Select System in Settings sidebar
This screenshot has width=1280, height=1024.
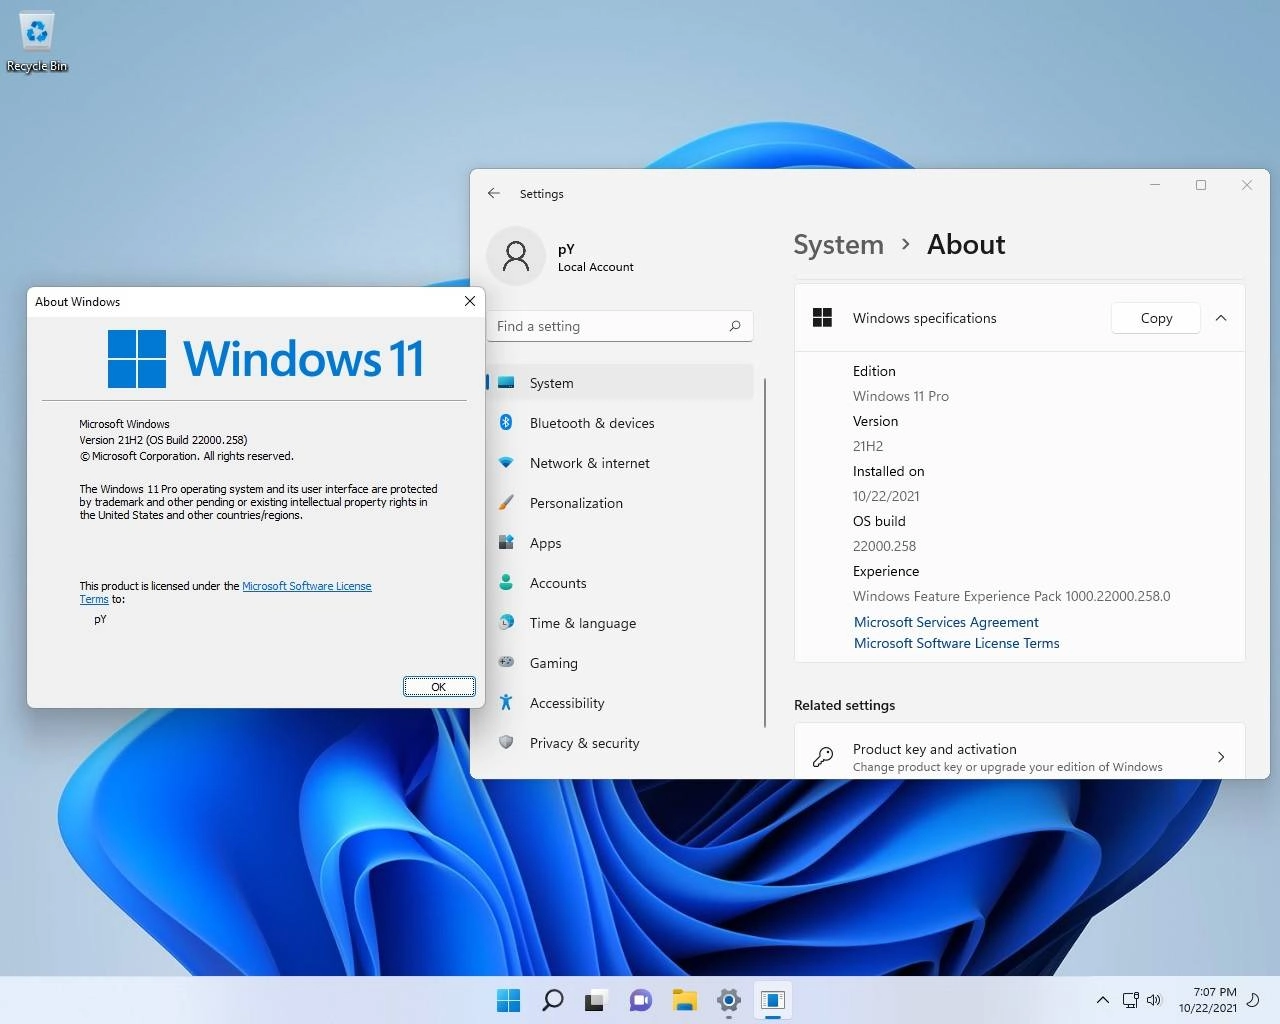[x=620, y=383]
